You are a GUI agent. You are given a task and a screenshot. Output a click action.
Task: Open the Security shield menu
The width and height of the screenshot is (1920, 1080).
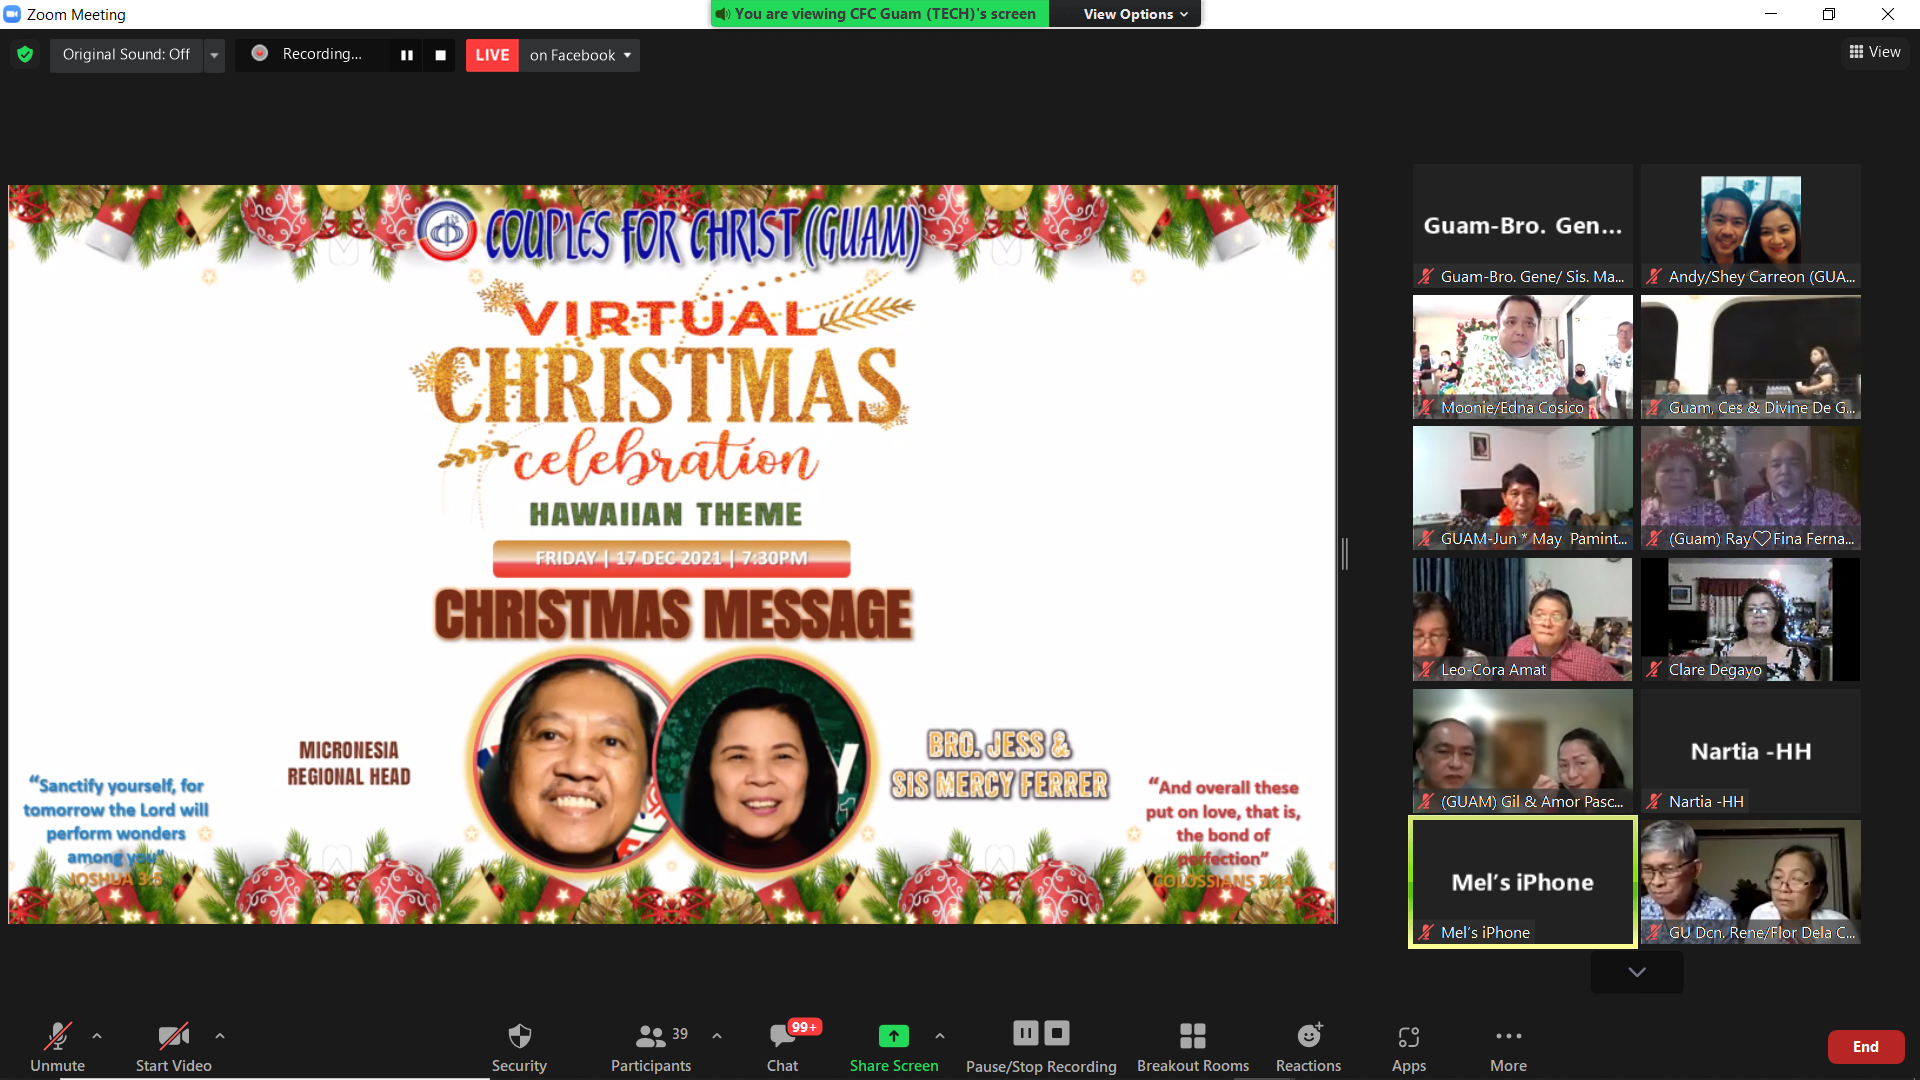519,1046
